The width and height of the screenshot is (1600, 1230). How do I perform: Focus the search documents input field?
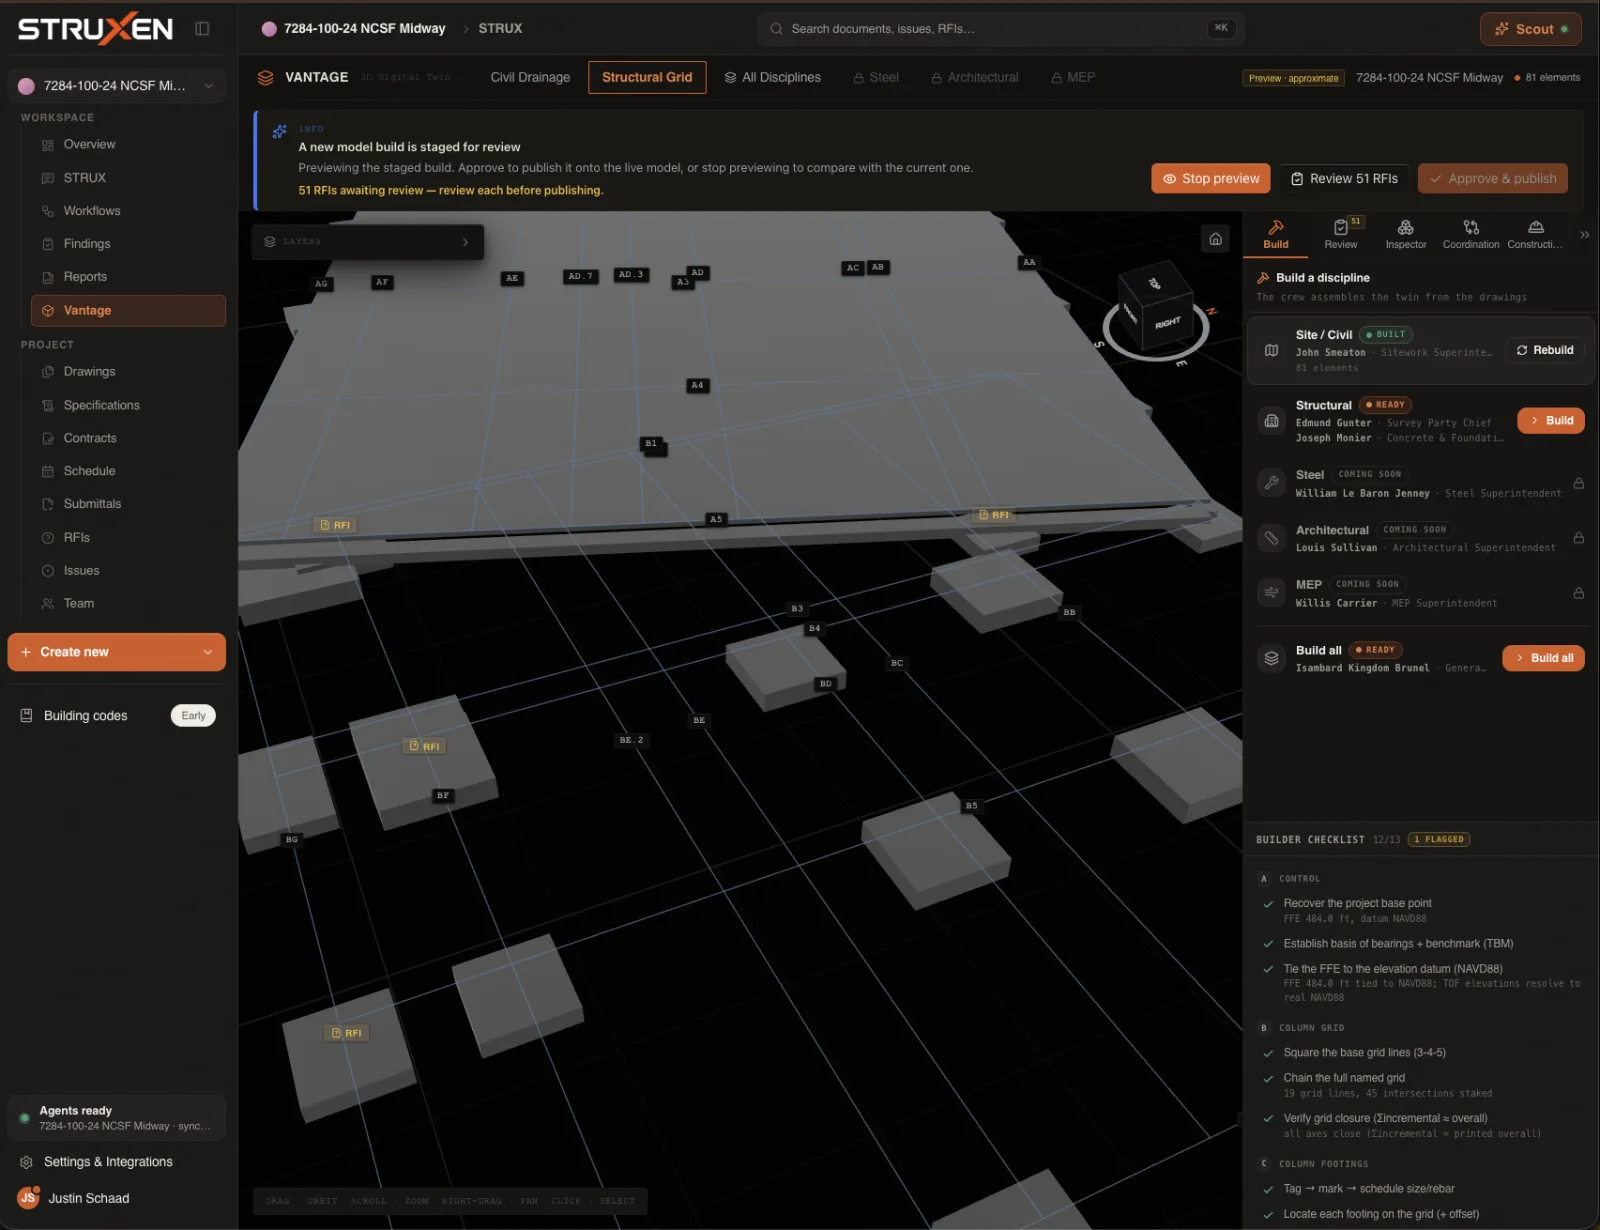[x=1000, y=29]
